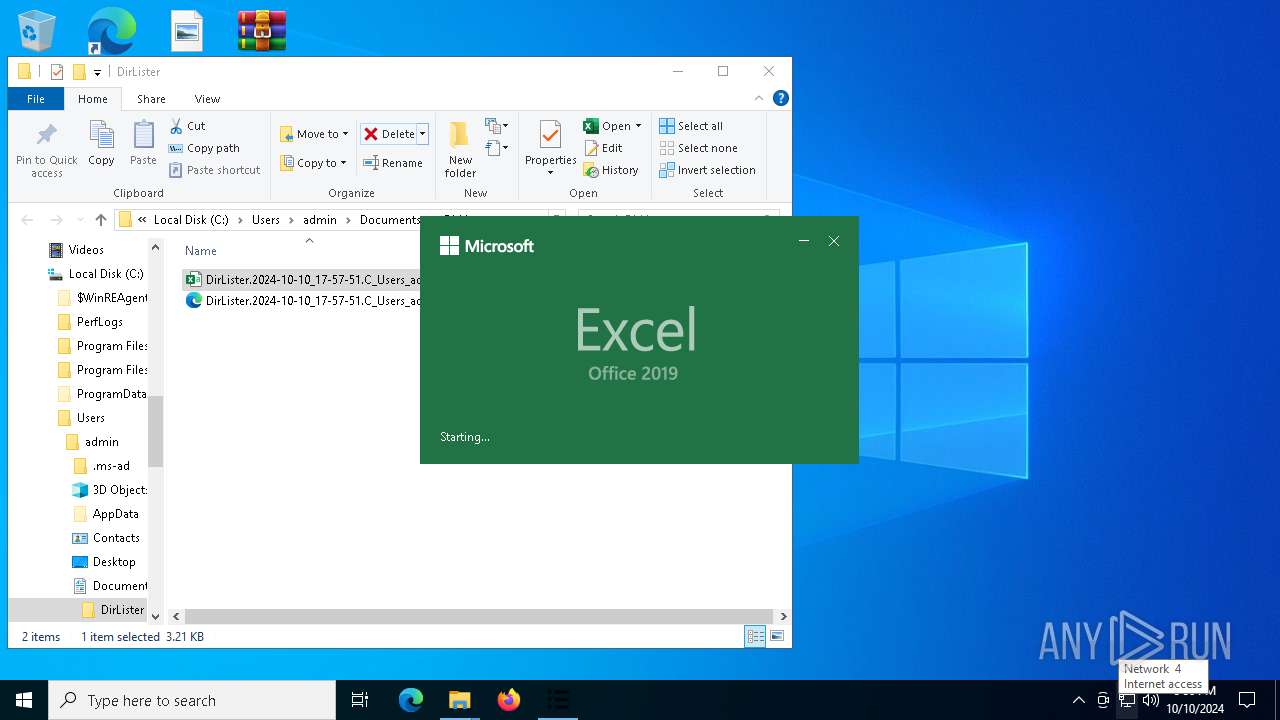Select Contacts folder in tree
The image size is (1280, 720).
click(x=116, y=538)
